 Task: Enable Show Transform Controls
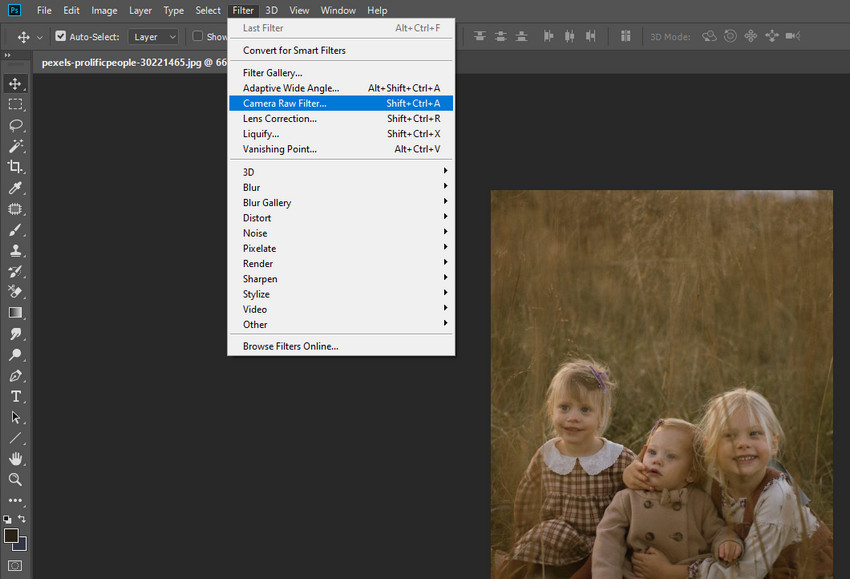[x=196, y=36]
